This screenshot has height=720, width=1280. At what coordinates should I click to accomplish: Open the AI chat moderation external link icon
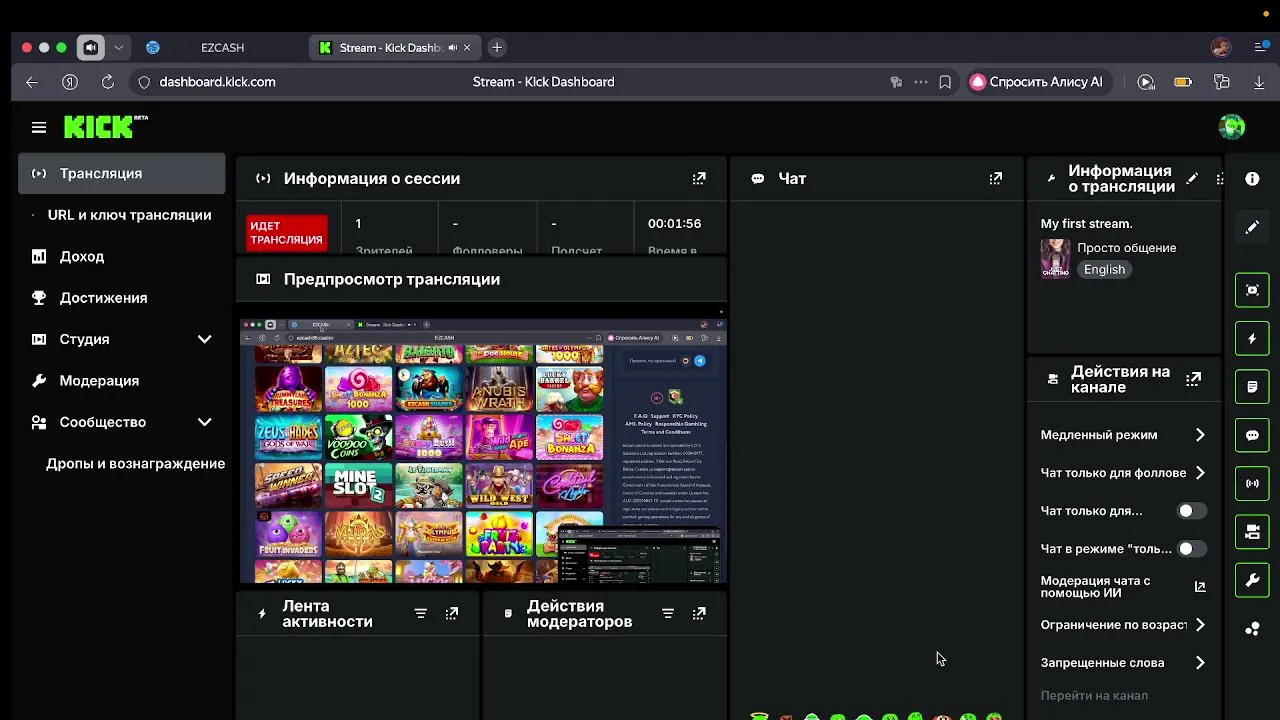(1200, 587)
